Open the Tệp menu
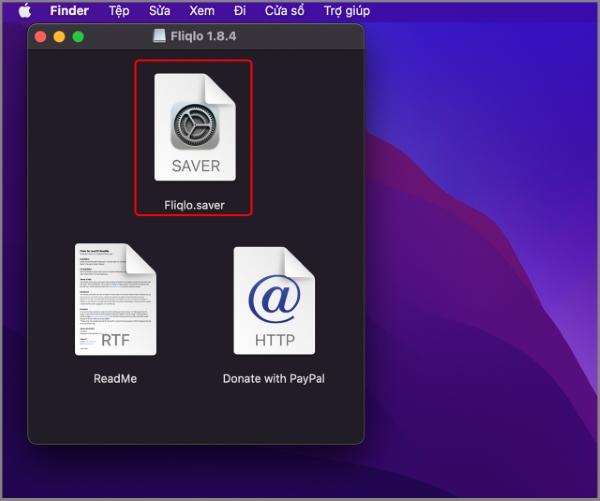Image resolution: width=600 pixels, height=501 pixels. 119,11
